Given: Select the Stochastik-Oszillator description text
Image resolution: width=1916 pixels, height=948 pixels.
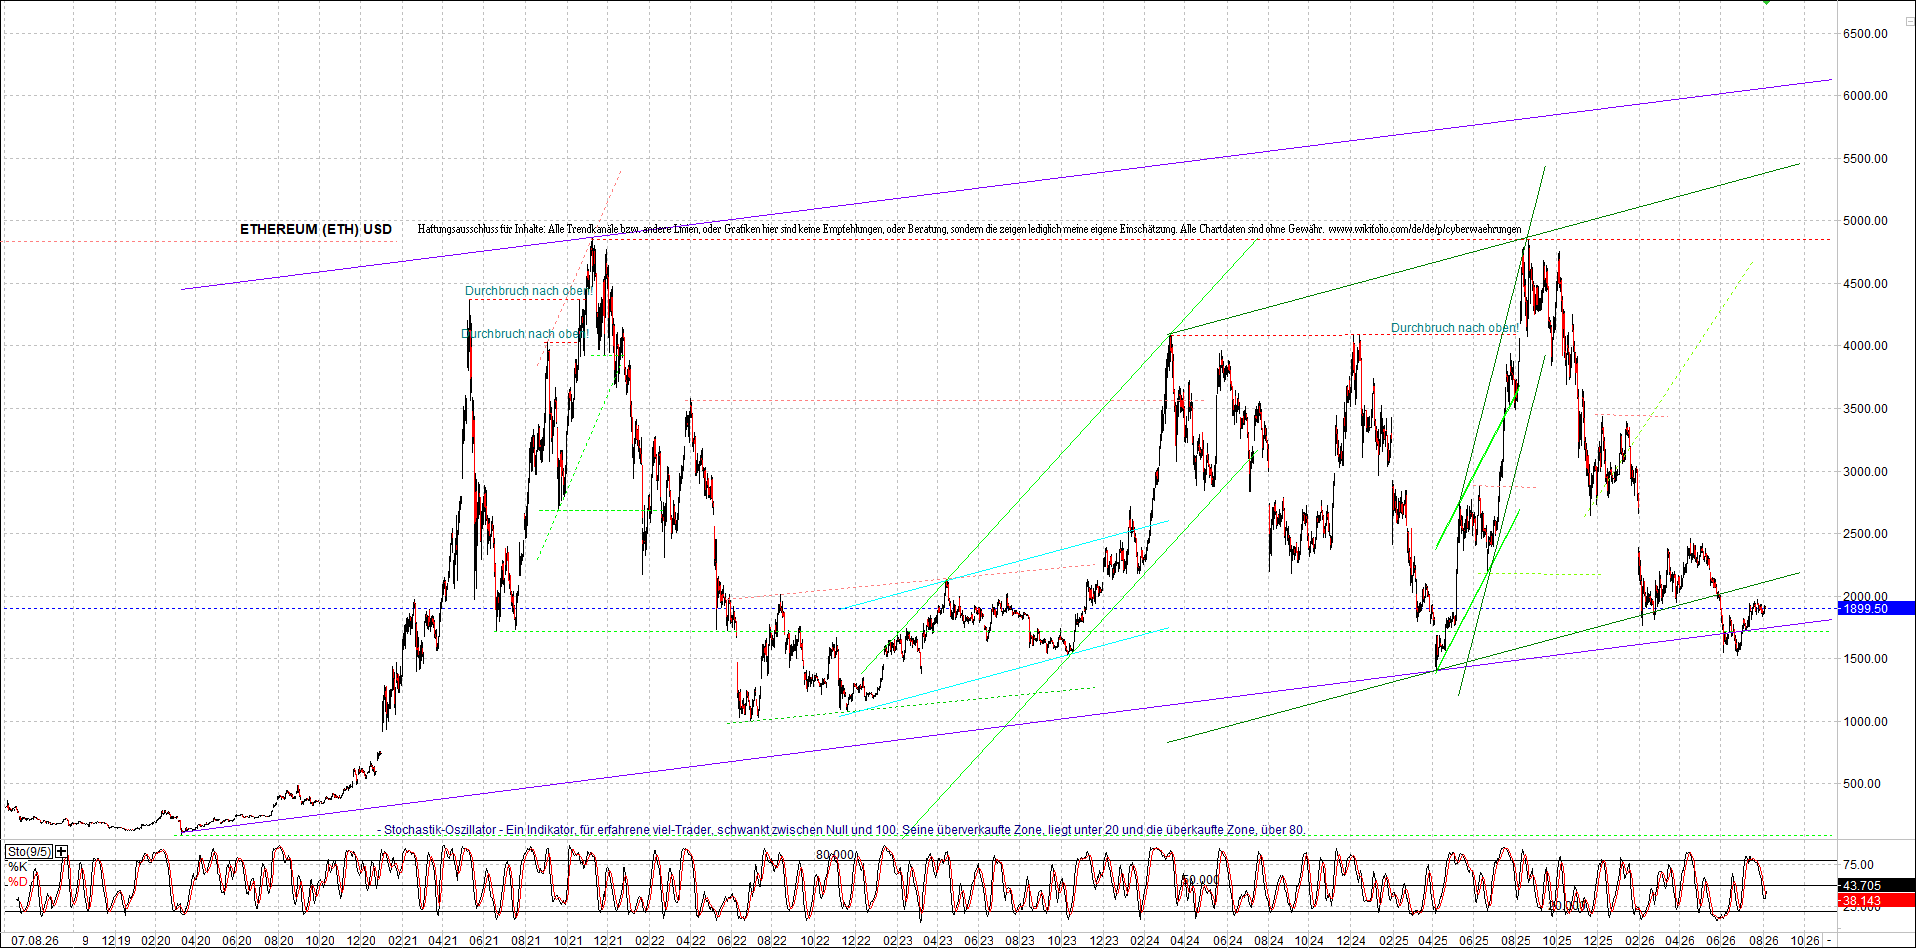Looking at the screenshot, I should tap(841, 830).
